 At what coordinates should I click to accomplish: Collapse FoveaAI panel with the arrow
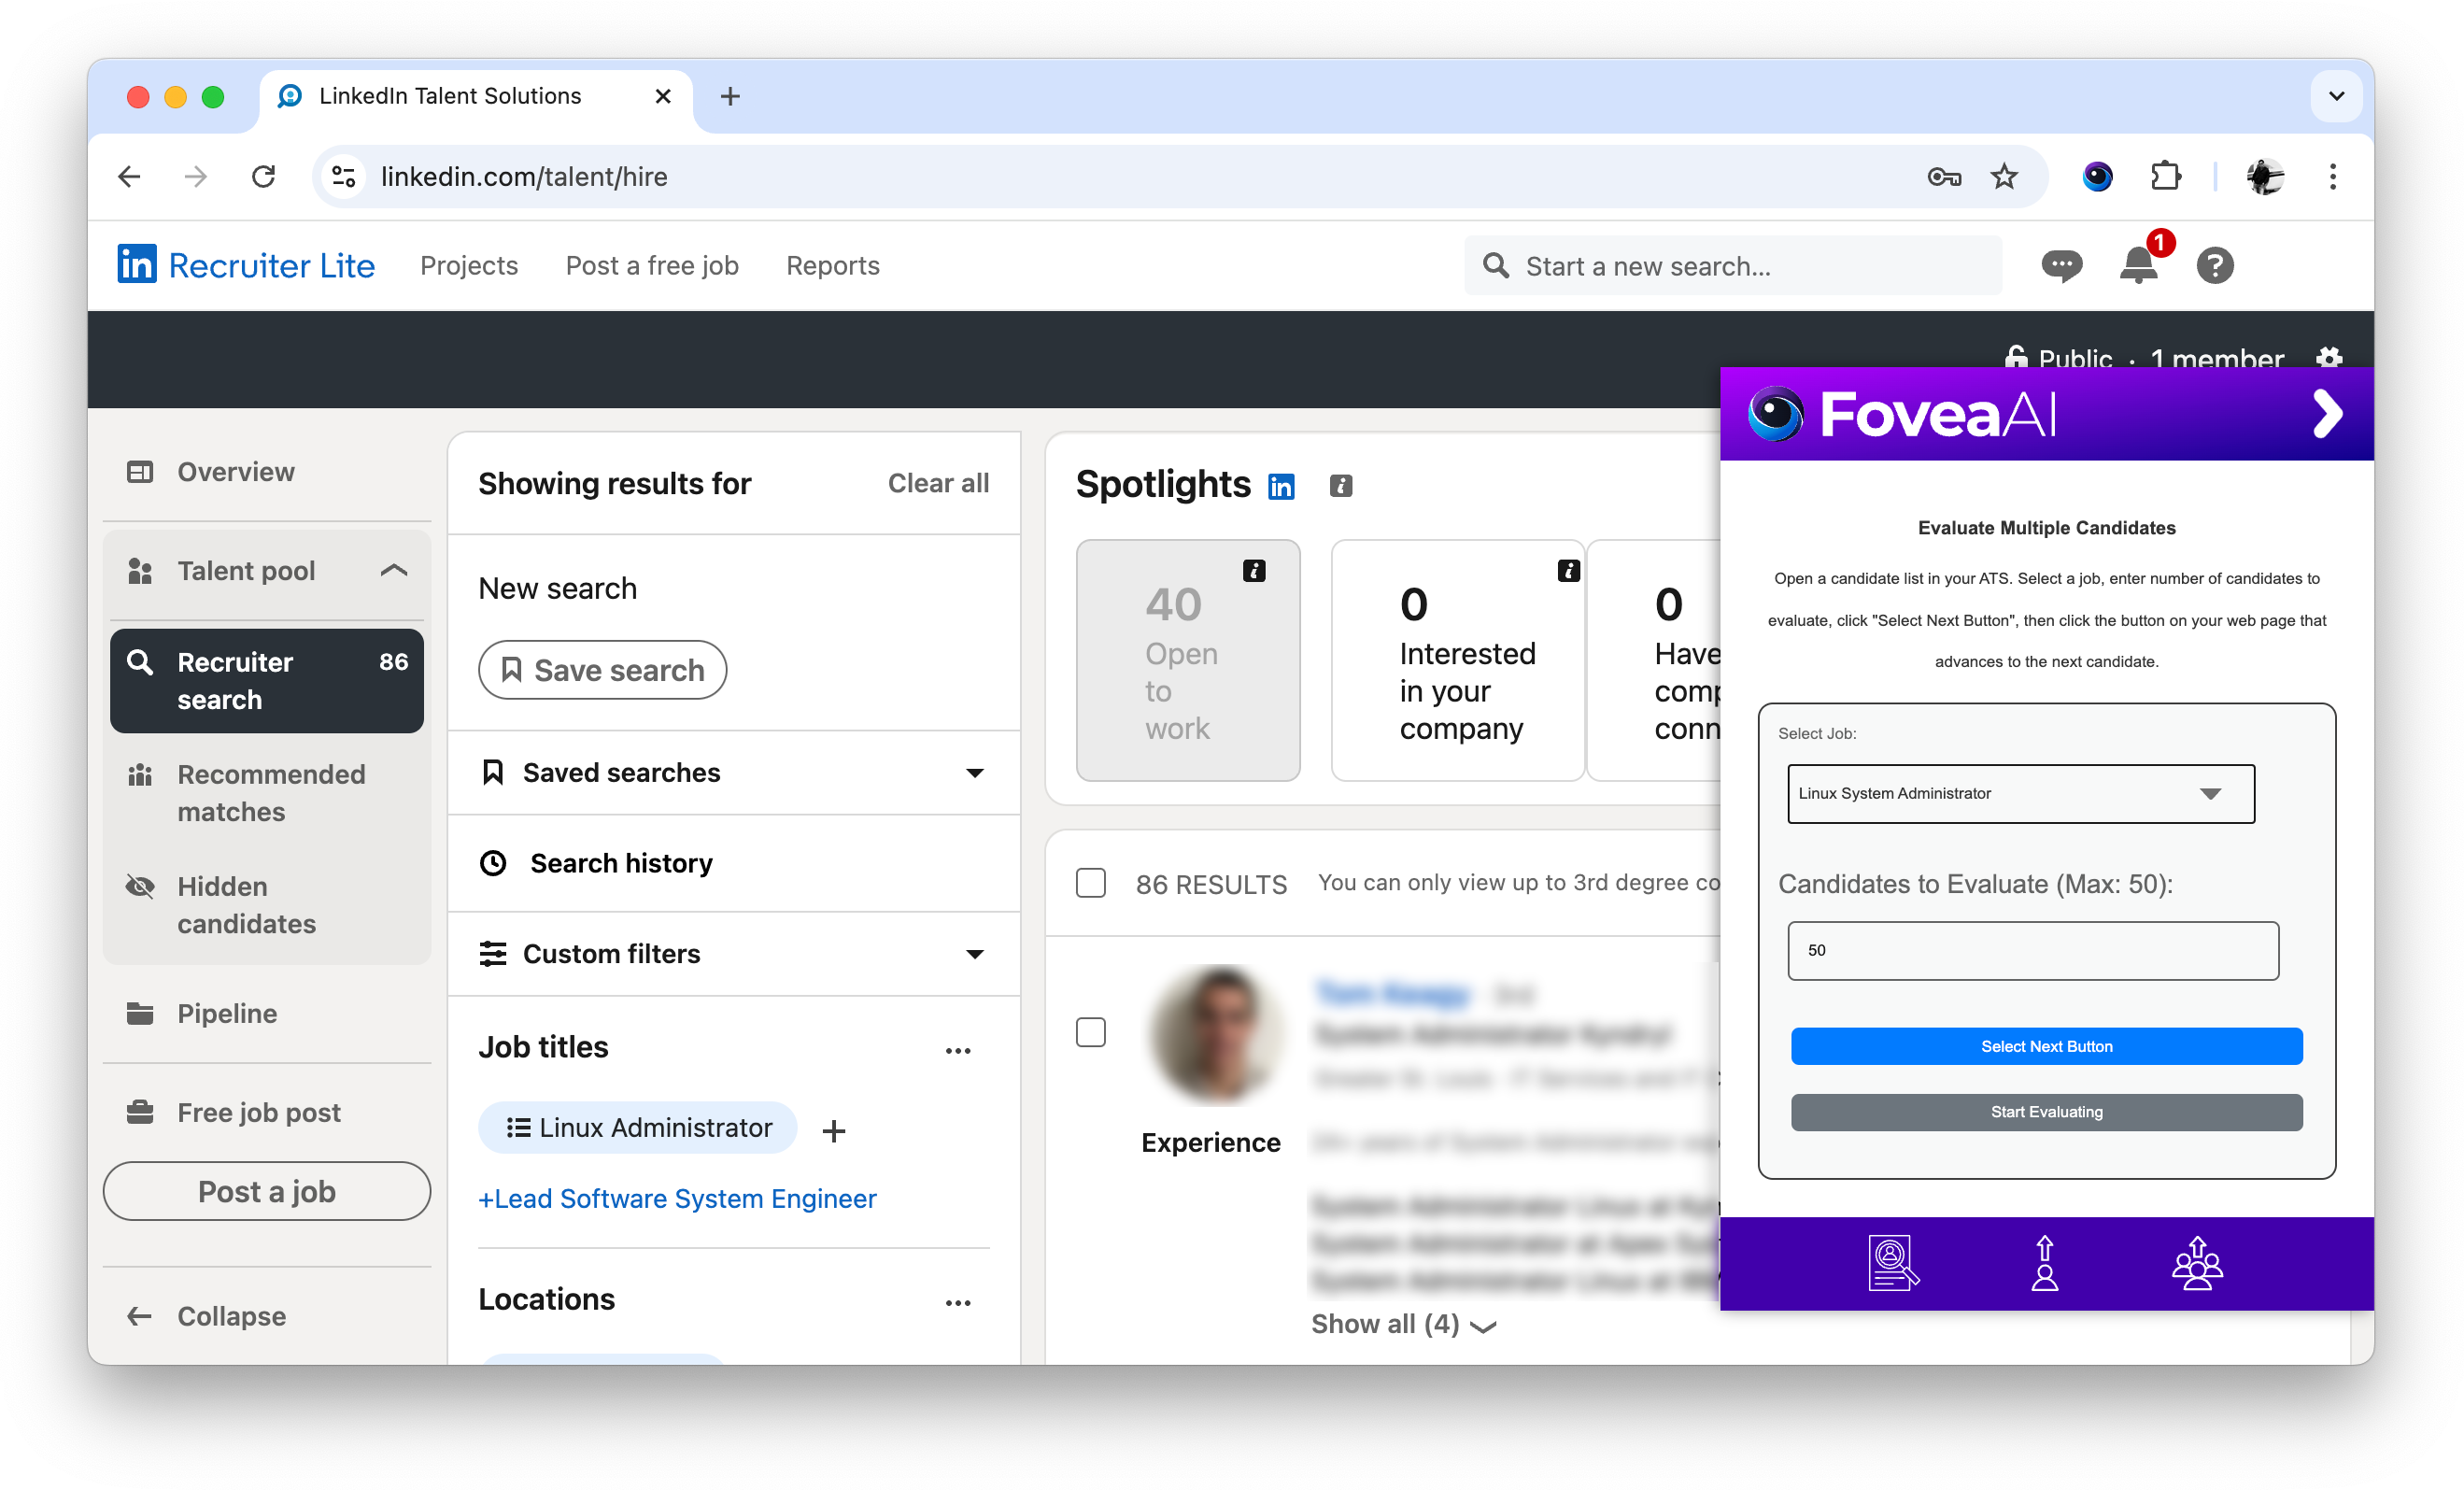tap(2327, 414)
